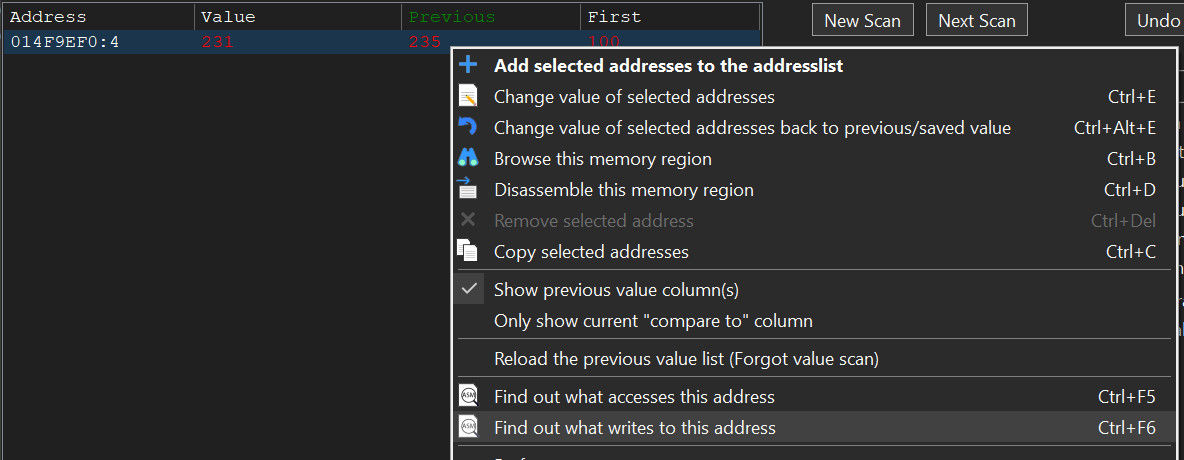The height and width of the screenshot is (460, 1184).
Task: Click the magnifier icon for what accesses
Action: click(468, 397)
